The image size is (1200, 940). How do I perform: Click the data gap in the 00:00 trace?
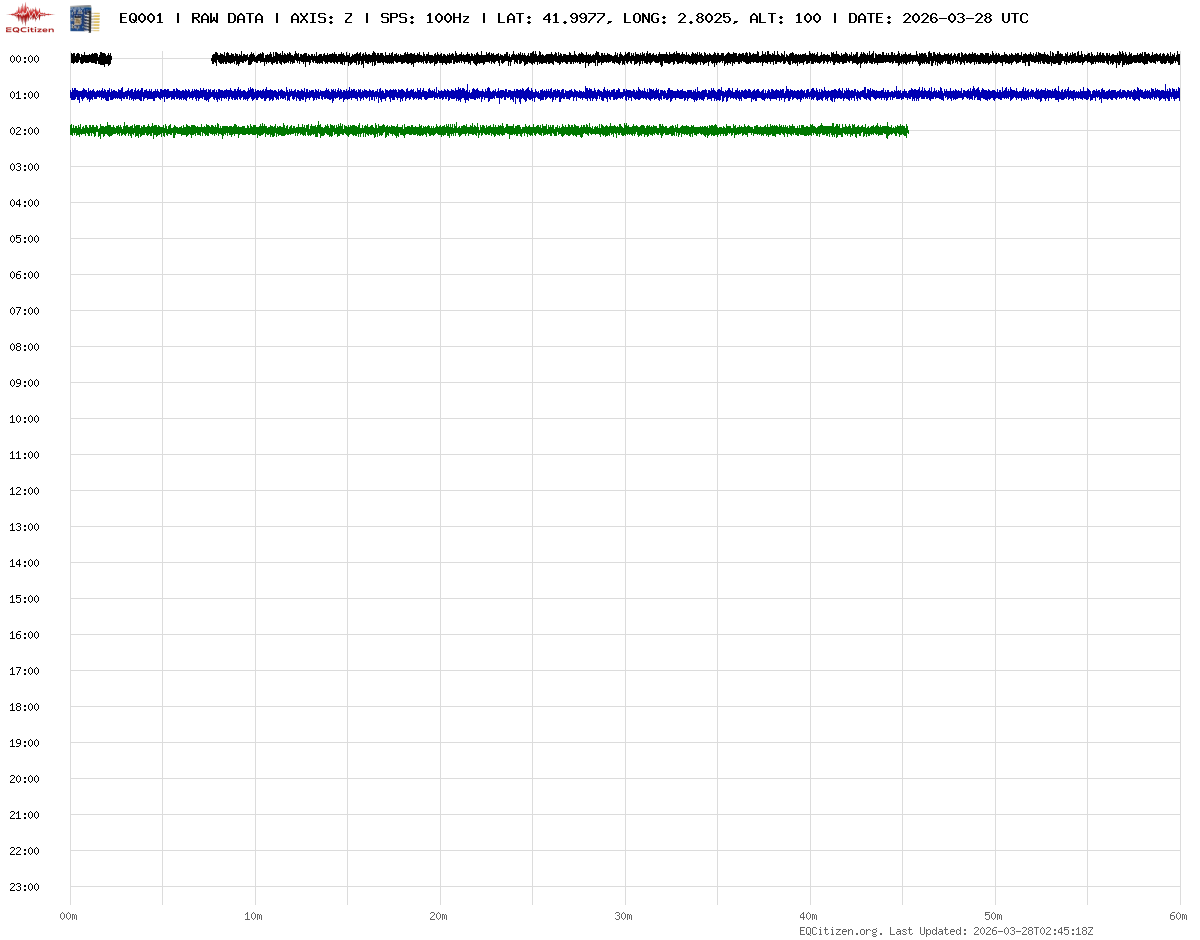click(x=161, y=59)
